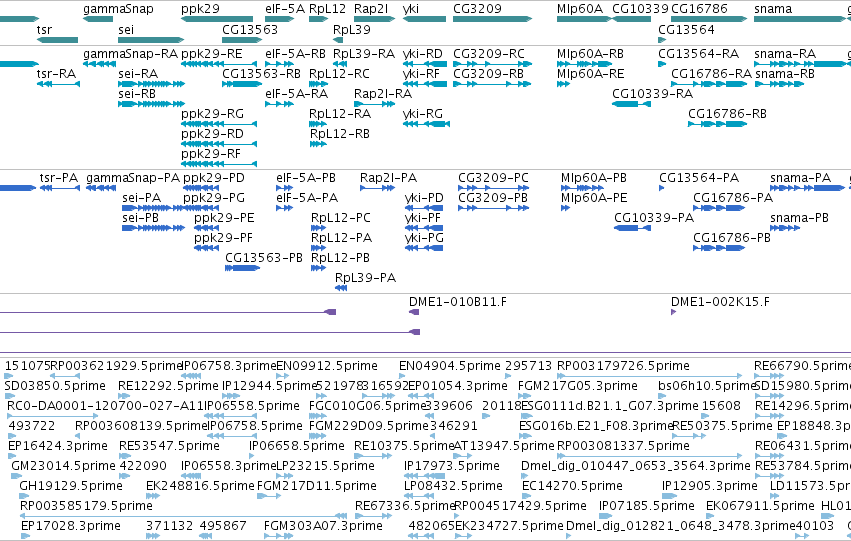Click the RpL39-RA transcript label
The width and height of the screenshot is (851, 541).
(364, 54)
